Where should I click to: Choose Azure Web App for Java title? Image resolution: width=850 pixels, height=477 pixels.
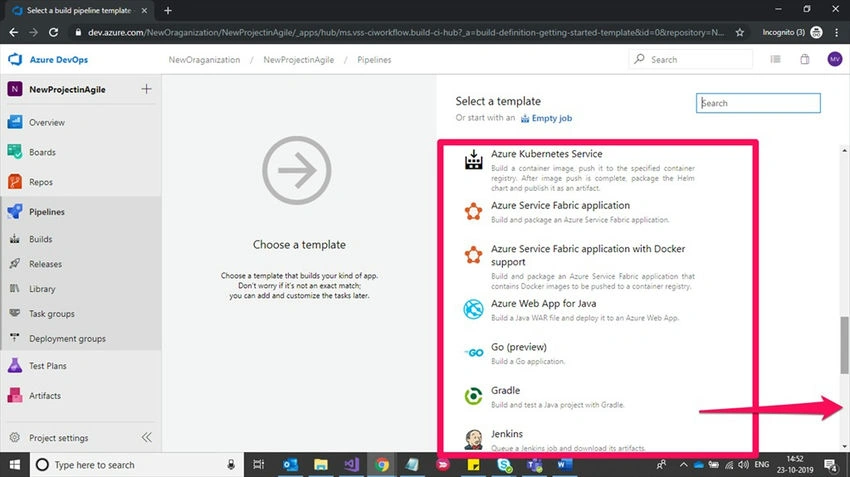pyautogui.click(x=543, y=304)
